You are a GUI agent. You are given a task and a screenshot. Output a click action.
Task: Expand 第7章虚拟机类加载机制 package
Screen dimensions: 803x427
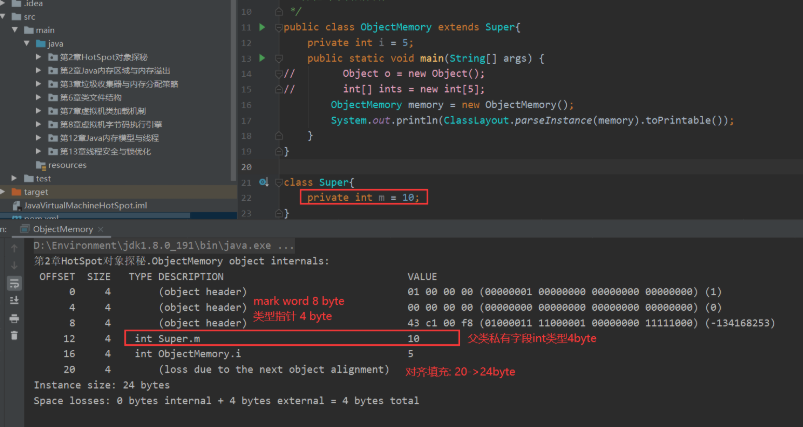point(38,111)
